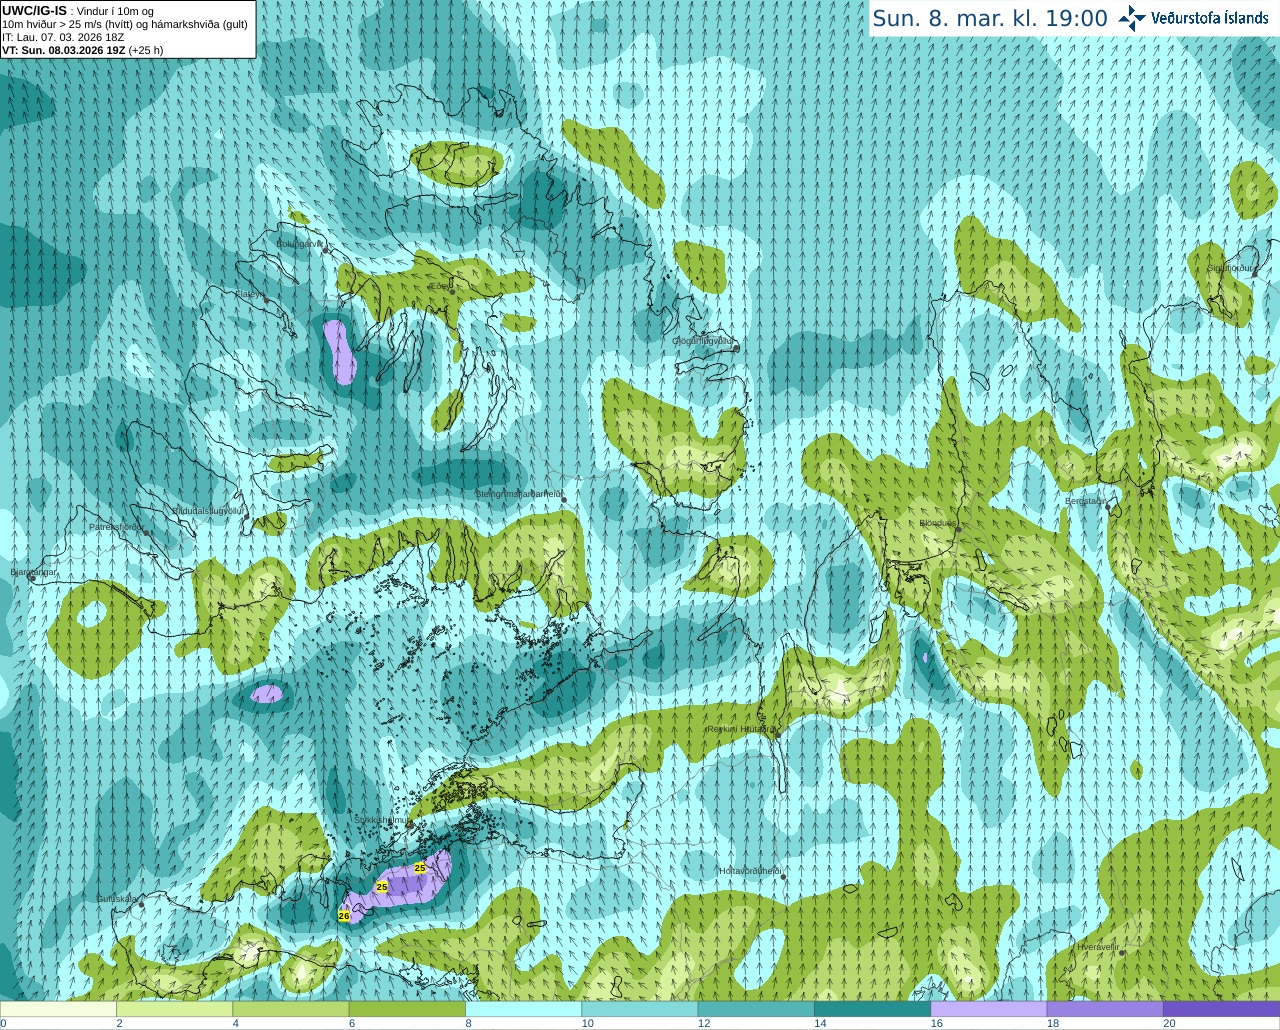
Task: Click the Stykkishólmur station label
Action: 382,820
